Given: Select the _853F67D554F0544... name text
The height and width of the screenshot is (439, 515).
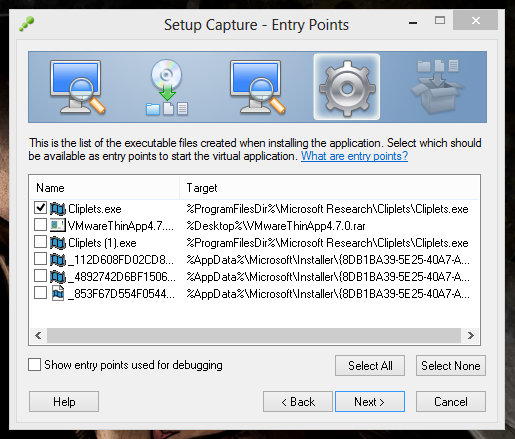Looking at the screenshot, I should pyautogui.click(x=121, y=294).
